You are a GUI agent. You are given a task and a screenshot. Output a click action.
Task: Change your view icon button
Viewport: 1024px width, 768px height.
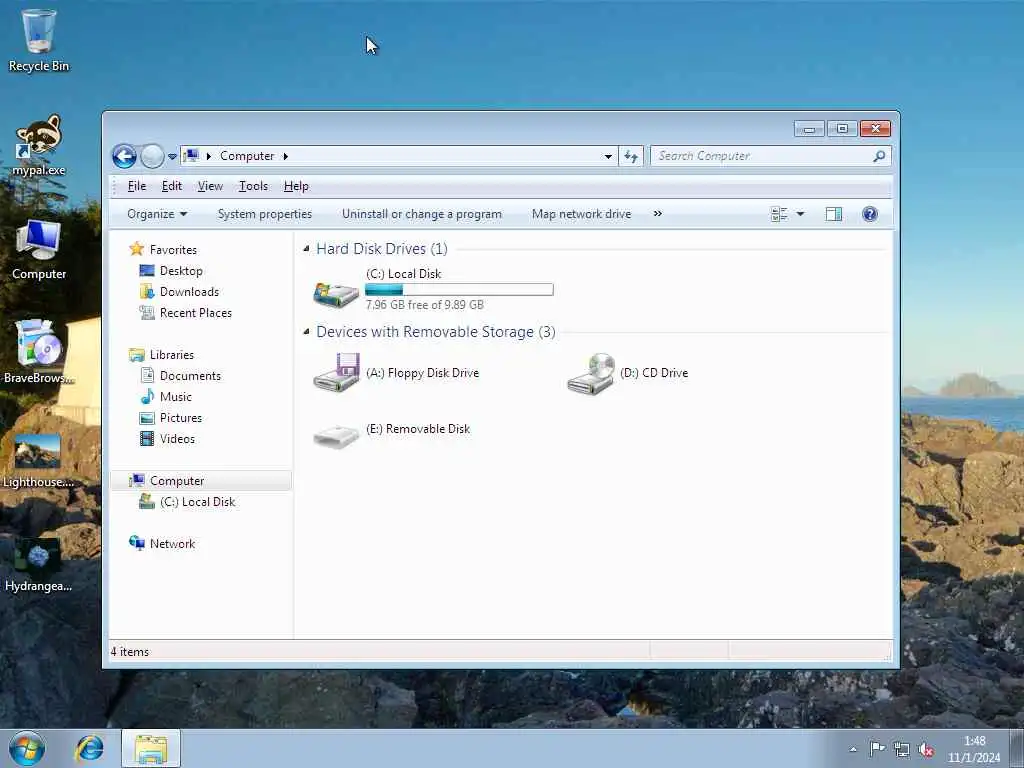778,214
